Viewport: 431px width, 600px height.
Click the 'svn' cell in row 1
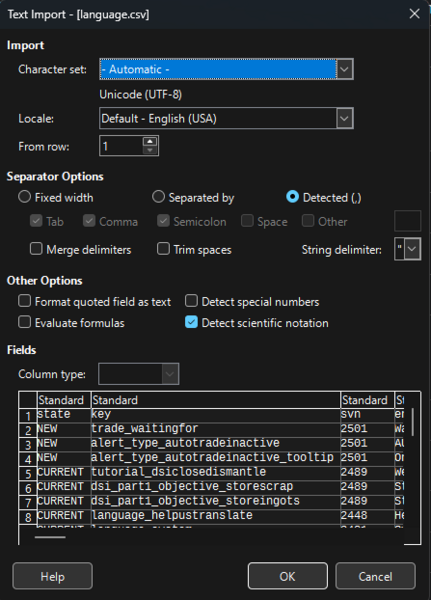point(367,414)
